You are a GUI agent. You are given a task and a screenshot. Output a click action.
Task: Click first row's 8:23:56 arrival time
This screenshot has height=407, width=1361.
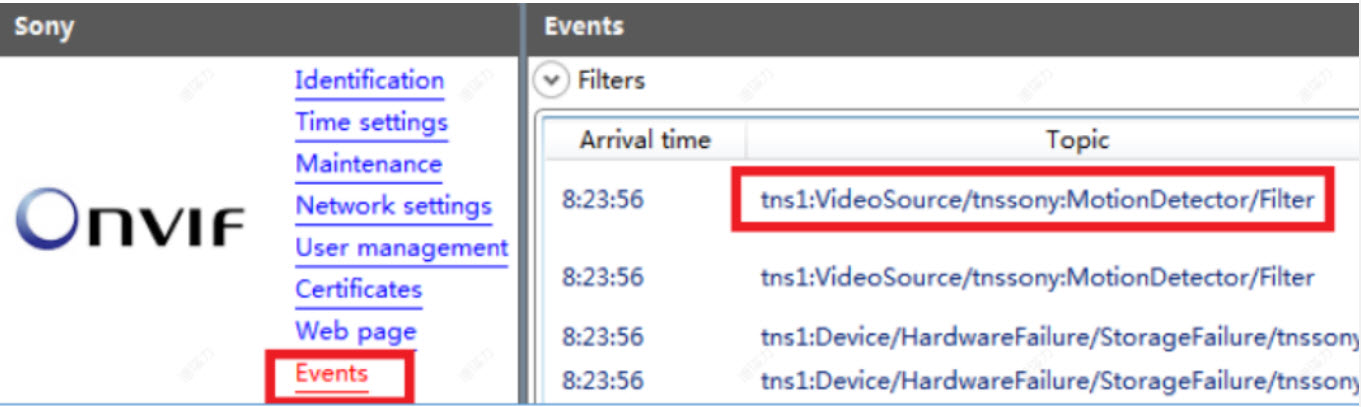(602, 200)
